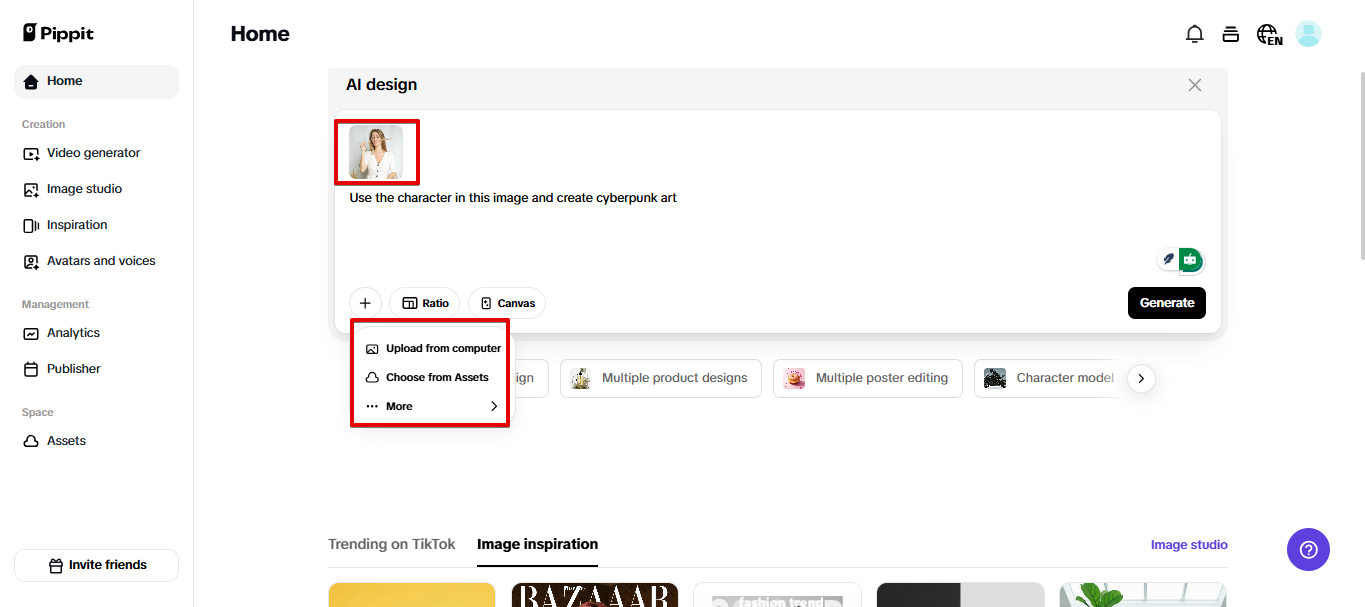Open Video generator from the sidebar
The image size is (1365, 607).
click(x=93, y=152)
